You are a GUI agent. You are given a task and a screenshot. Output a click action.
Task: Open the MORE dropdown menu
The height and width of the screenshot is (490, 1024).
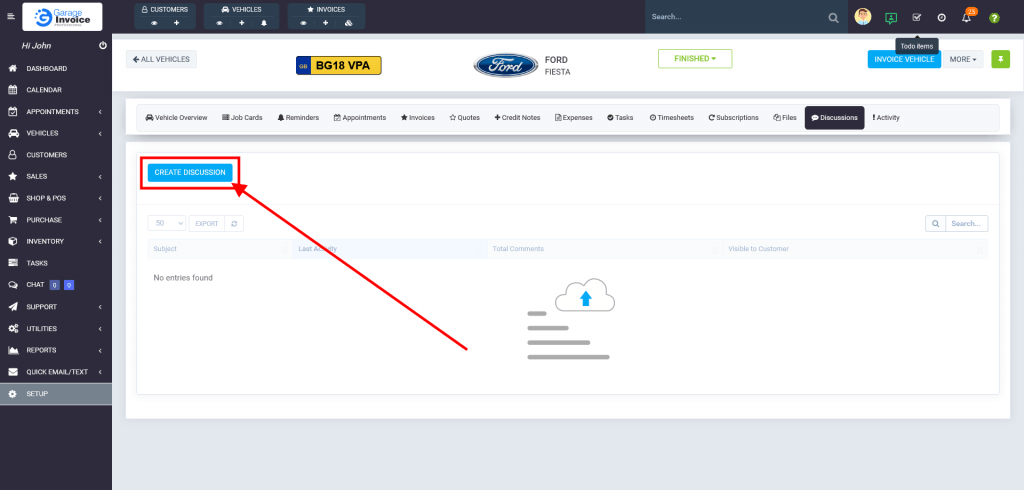[963, 59]
